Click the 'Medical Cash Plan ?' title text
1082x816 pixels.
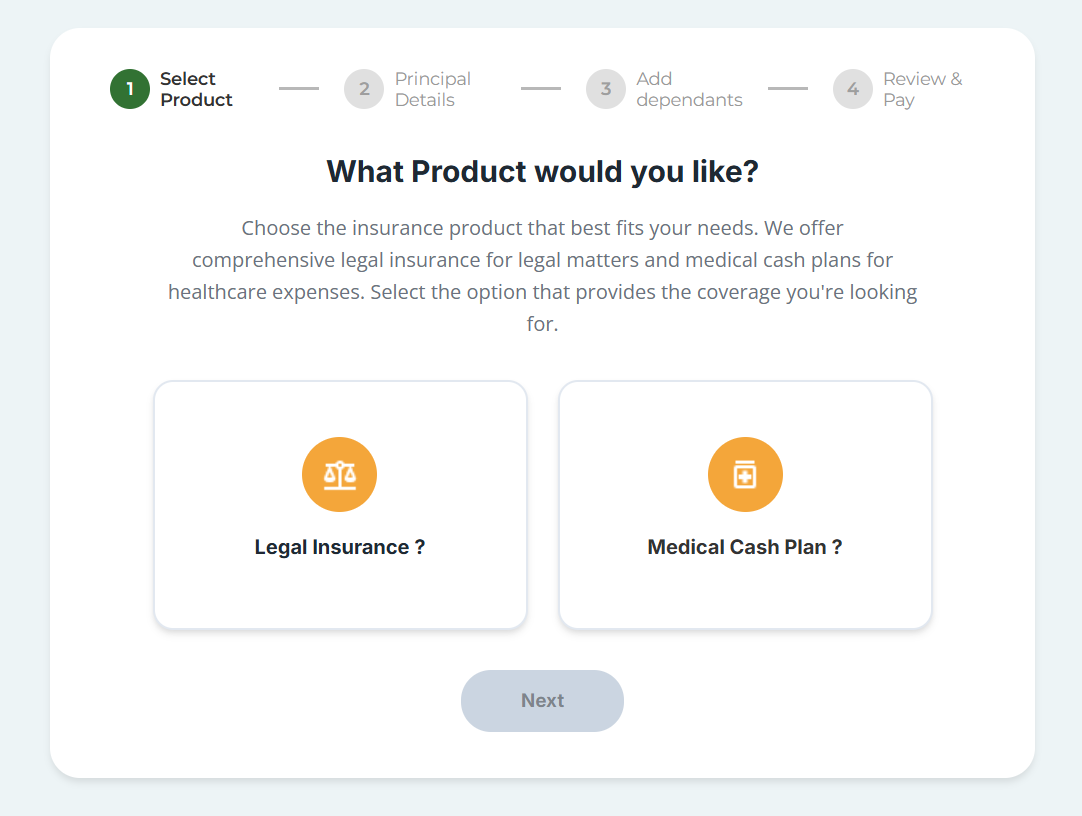(745, 547)
